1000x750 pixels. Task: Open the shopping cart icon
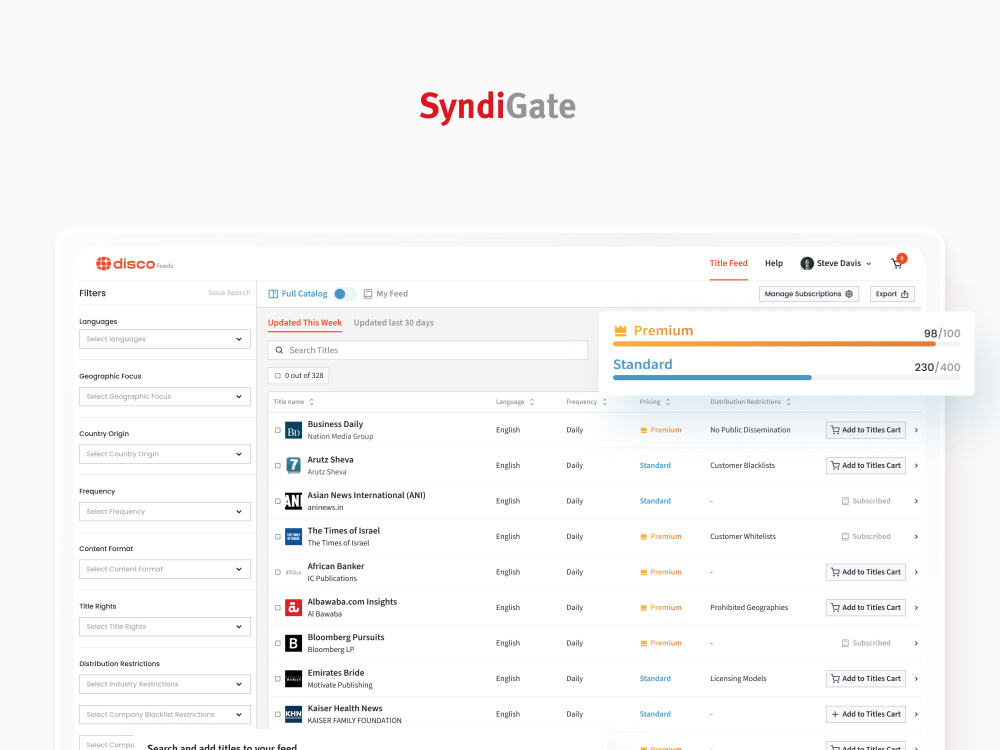pyautogui.click(x=897, y=263)
